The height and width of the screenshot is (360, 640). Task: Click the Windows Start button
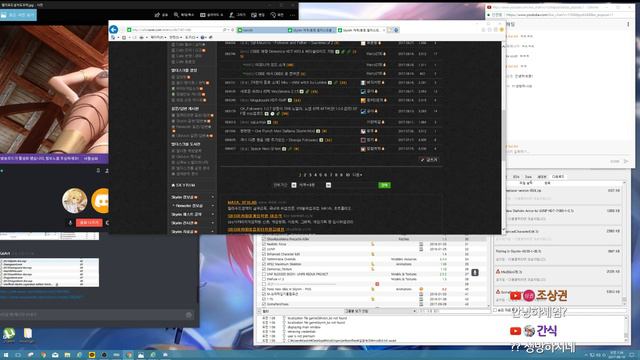6,355
